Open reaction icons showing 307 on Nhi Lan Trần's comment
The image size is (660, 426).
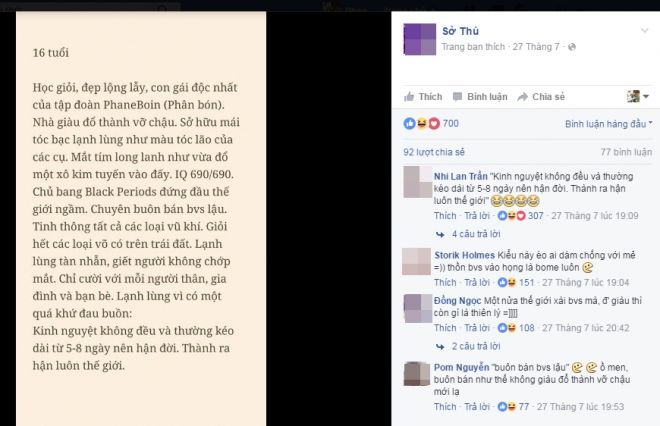[x=511, y=216]
